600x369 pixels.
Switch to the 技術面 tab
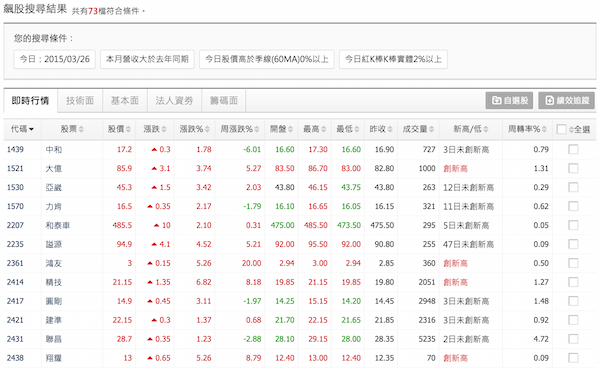click(x=80, y=101)
